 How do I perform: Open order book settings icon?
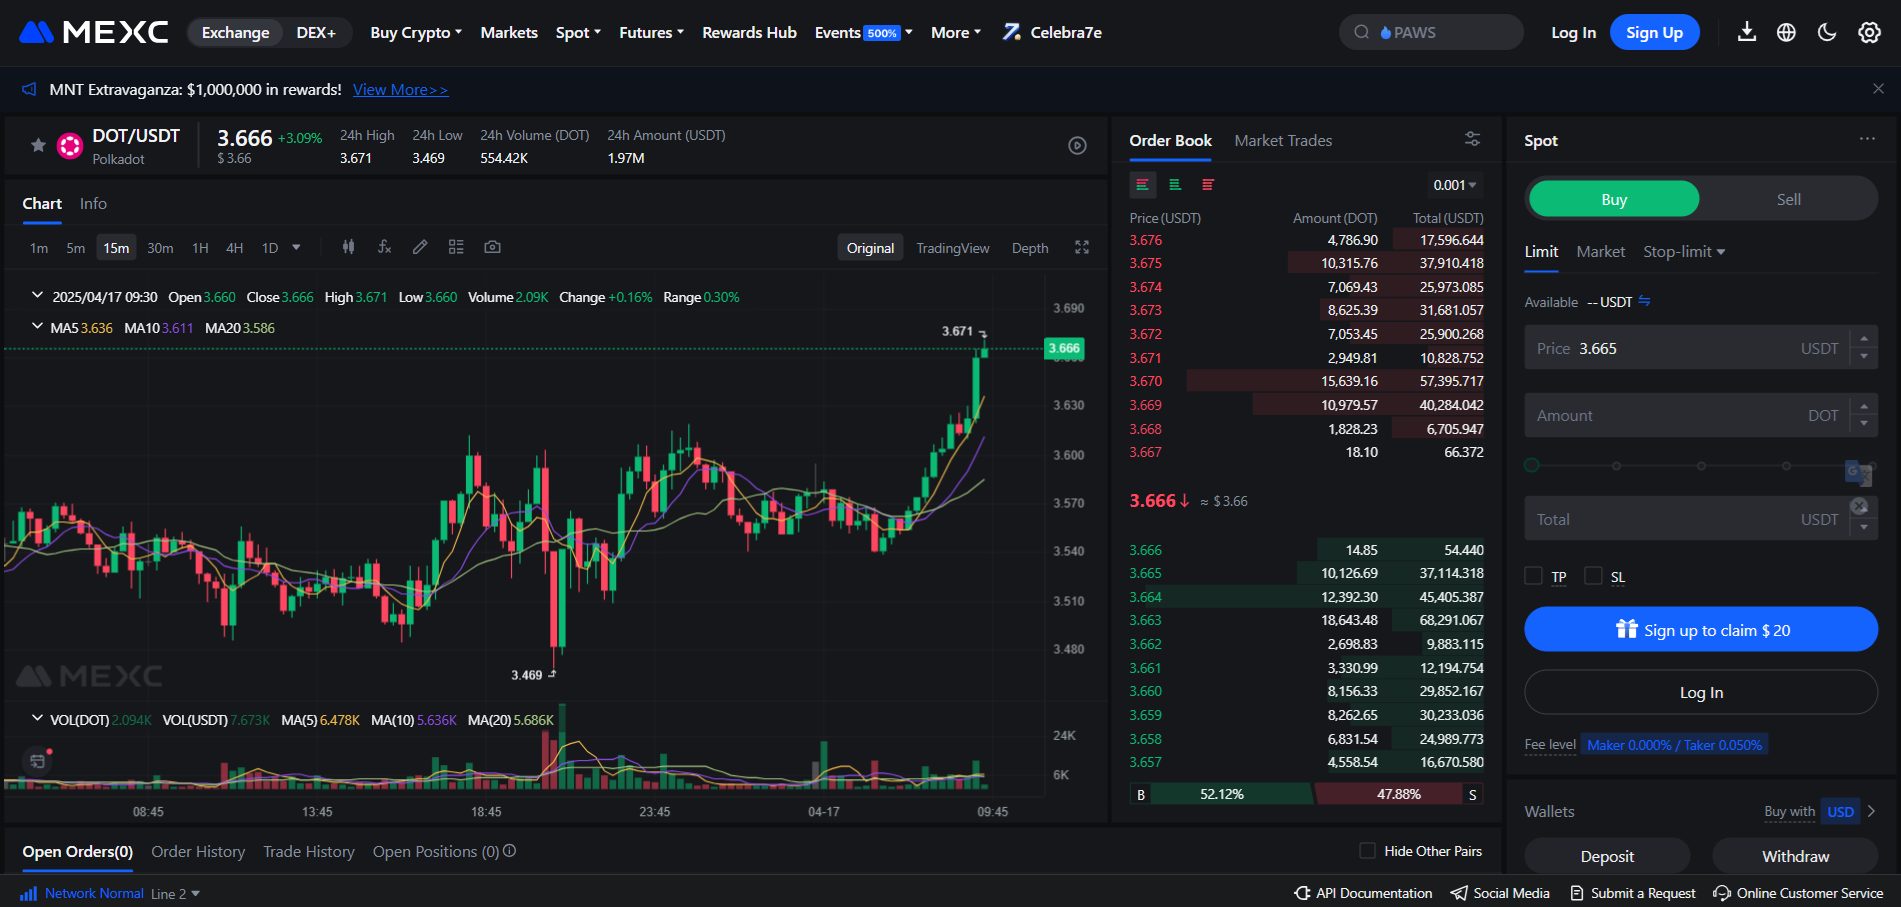(x=1472, y=139)
